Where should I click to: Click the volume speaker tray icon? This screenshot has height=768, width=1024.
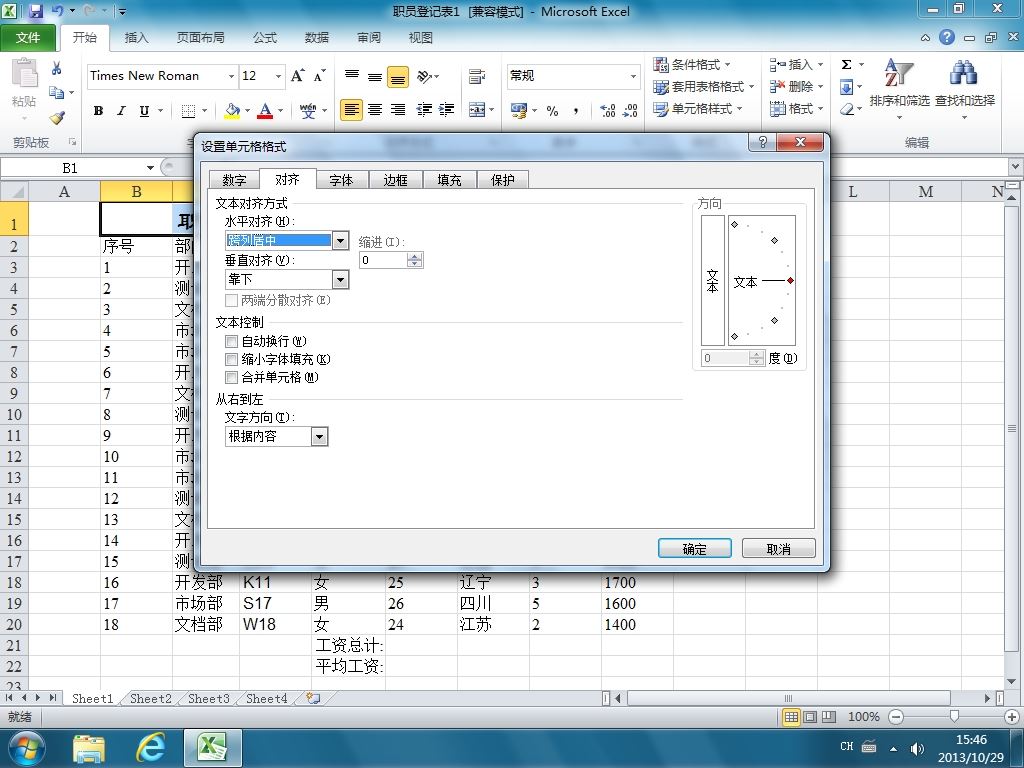click(917, 748)
